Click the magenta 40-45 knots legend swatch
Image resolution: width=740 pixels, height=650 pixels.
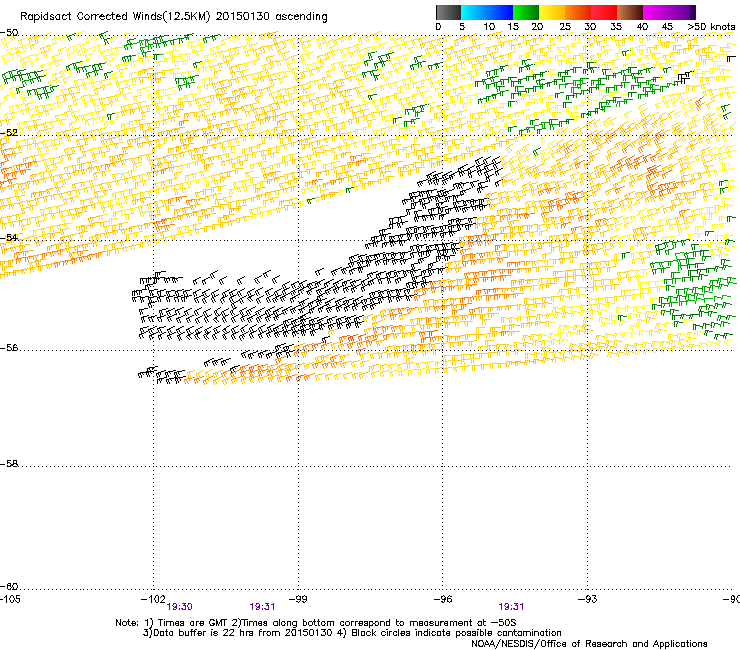(656, 12)
